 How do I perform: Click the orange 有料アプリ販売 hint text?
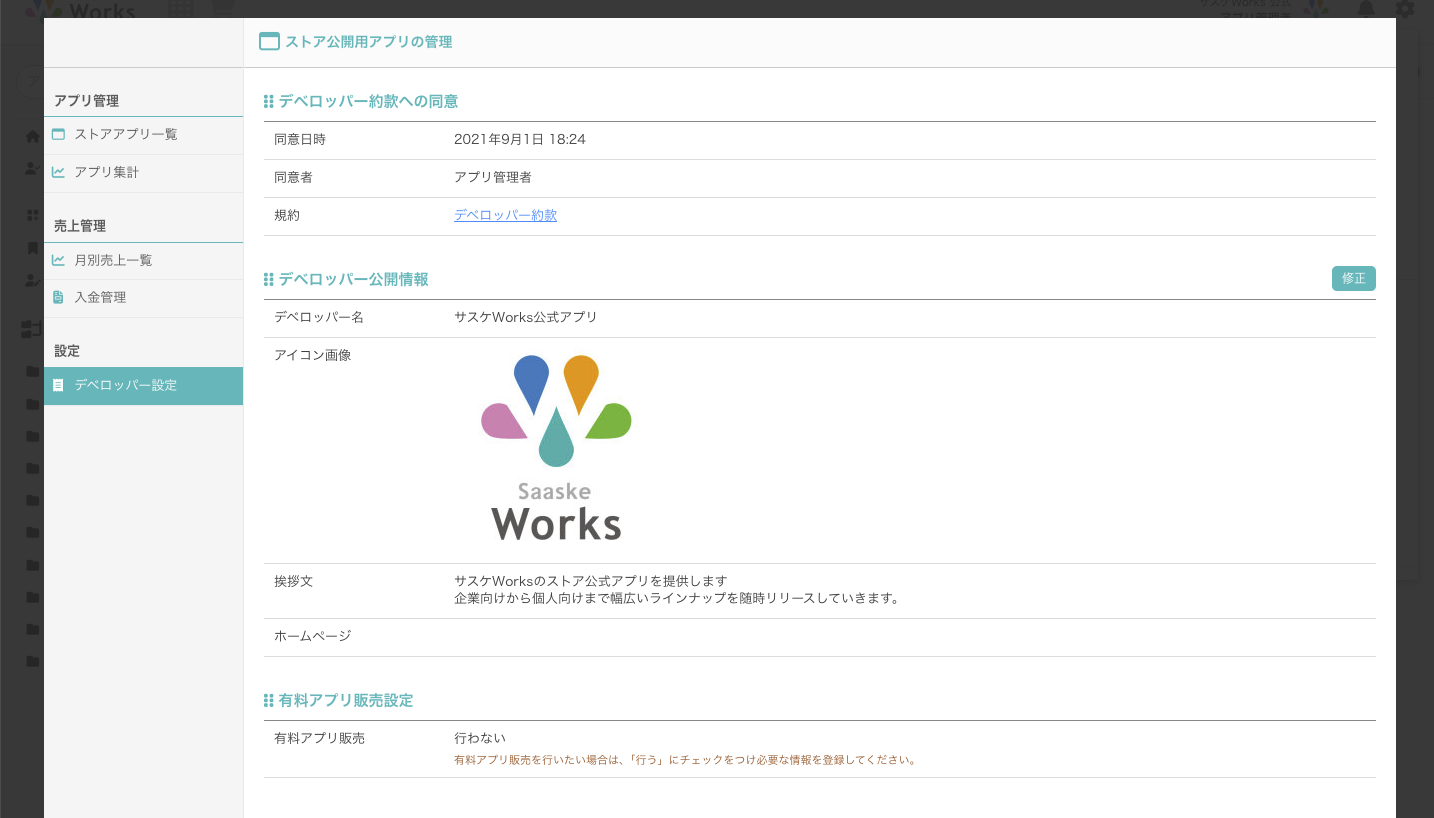pyautogui.click(x=685, y=760)
